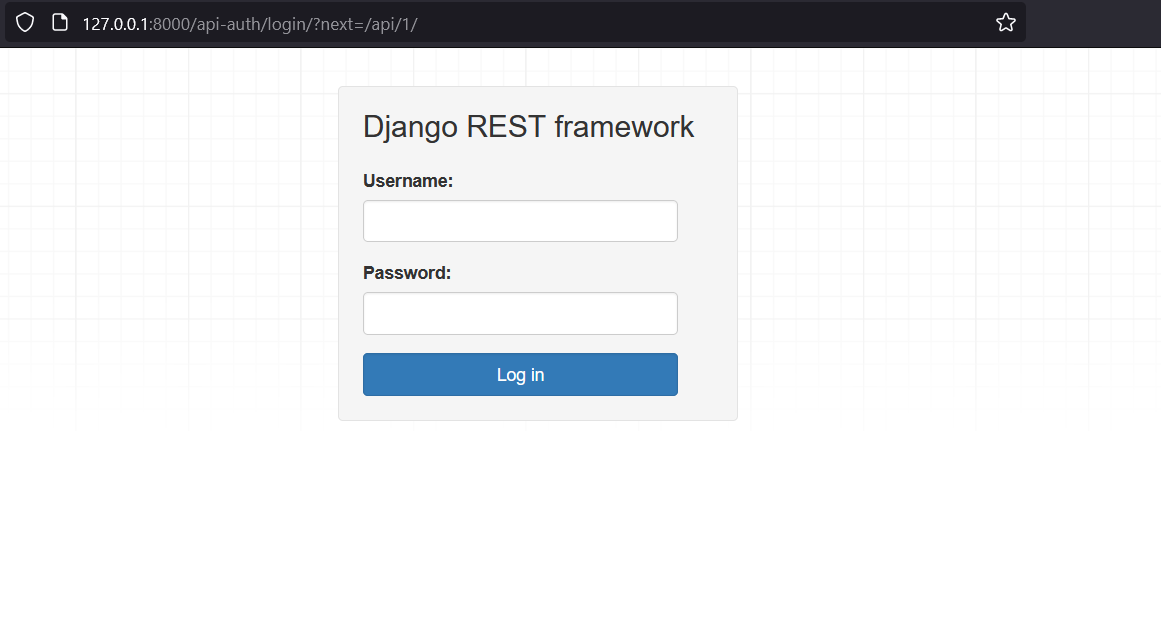Click the Django REST framework heading
This screenshot has height=619, width=1161.
(528, 127)
